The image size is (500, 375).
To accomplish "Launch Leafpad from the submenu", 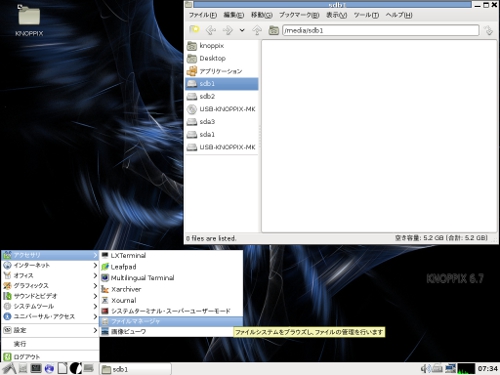I will pos(171,267).
